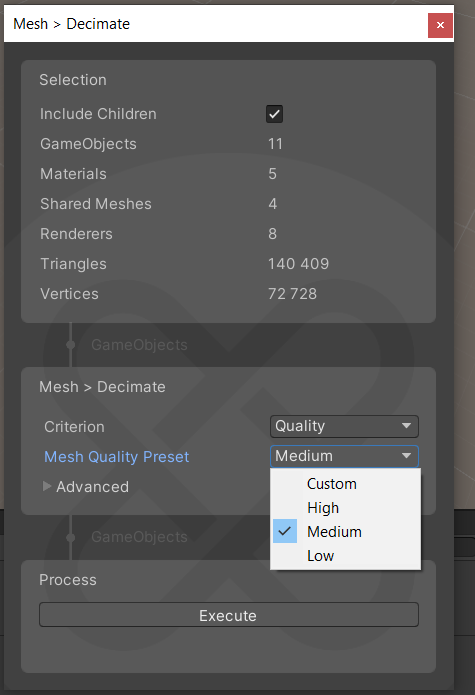Click the checkmark icon beside Medium
Screen dimensions: 475x695
click(x=284, y=531)
